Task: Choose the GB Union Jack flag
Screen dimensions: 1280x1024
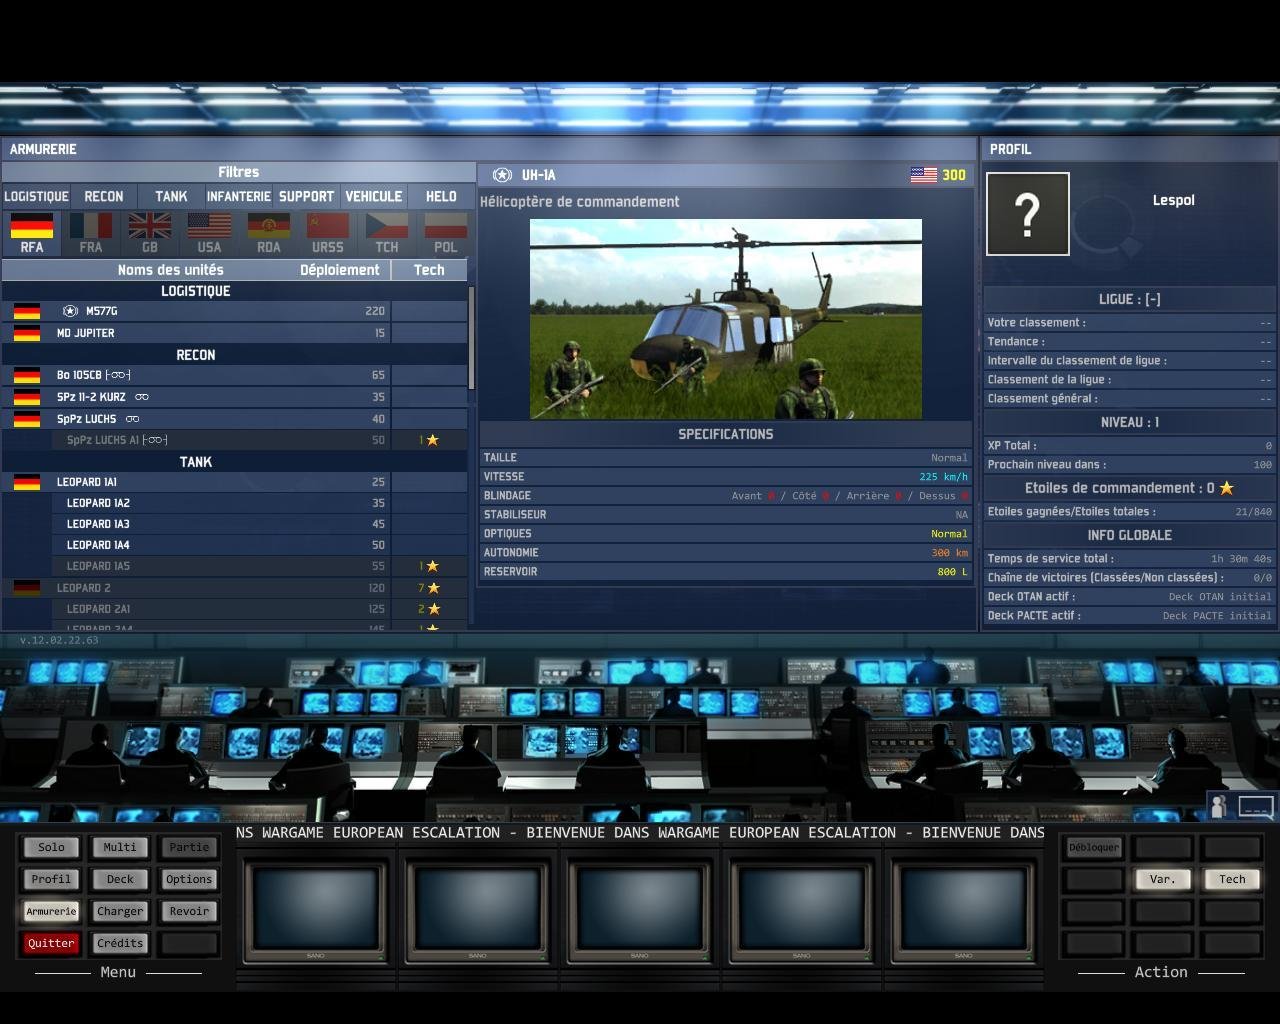Action: 150,232
